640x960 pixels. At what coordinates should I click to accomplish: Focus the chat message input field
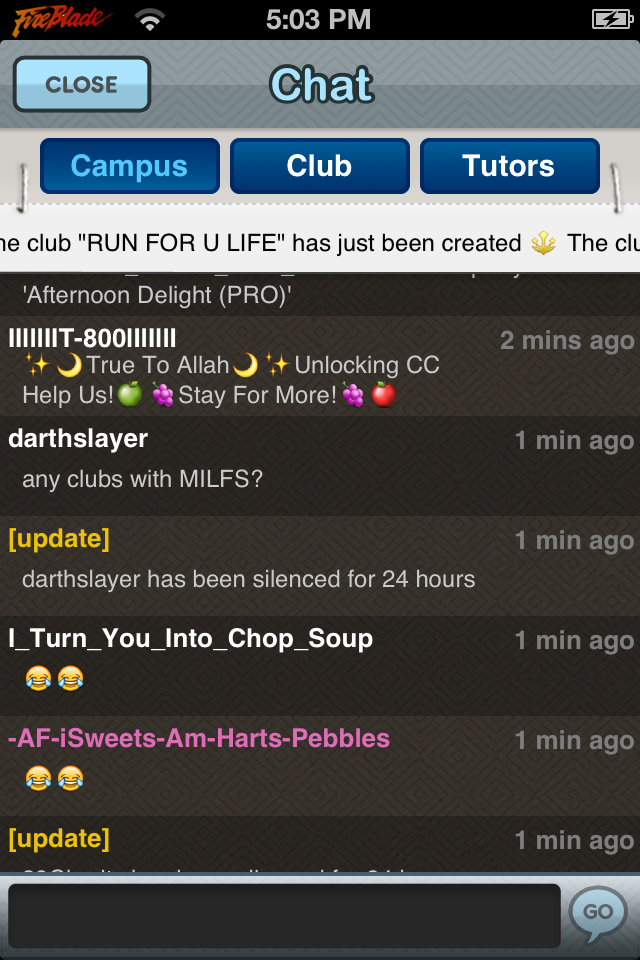click(x=284, y=915)
